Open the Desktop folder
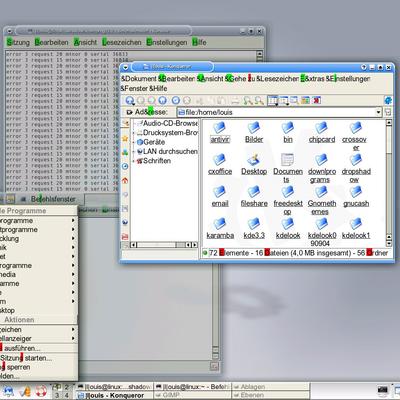 click(x=254, y=165)
